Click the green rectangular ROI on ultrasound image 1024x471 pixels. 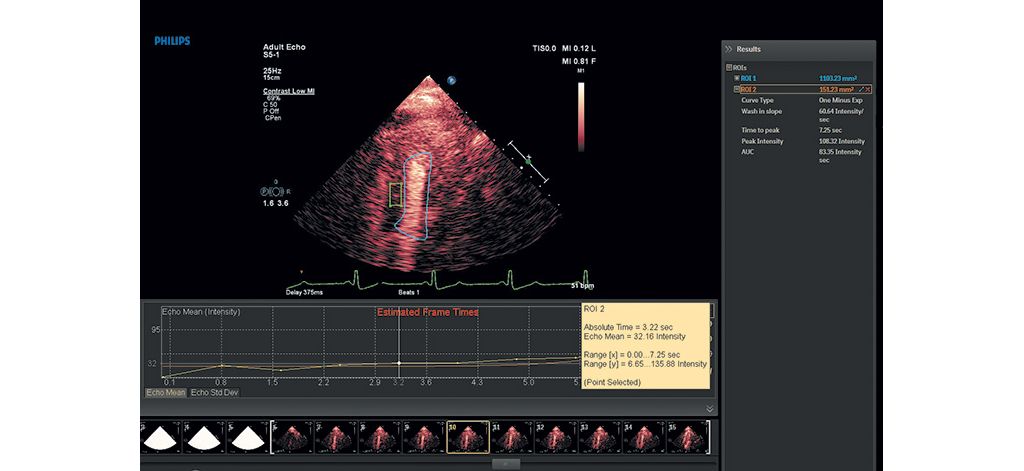pyautogui.click(x=395, y=193)
